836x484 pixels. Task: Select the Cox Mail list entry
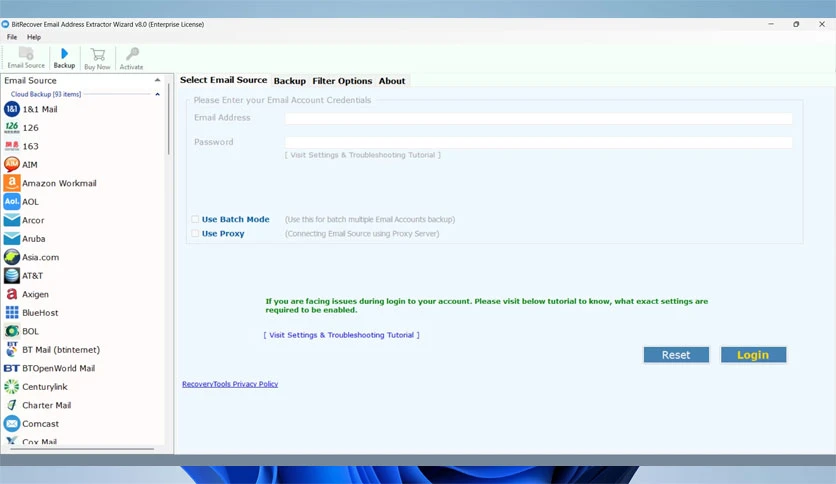[39, 441]
